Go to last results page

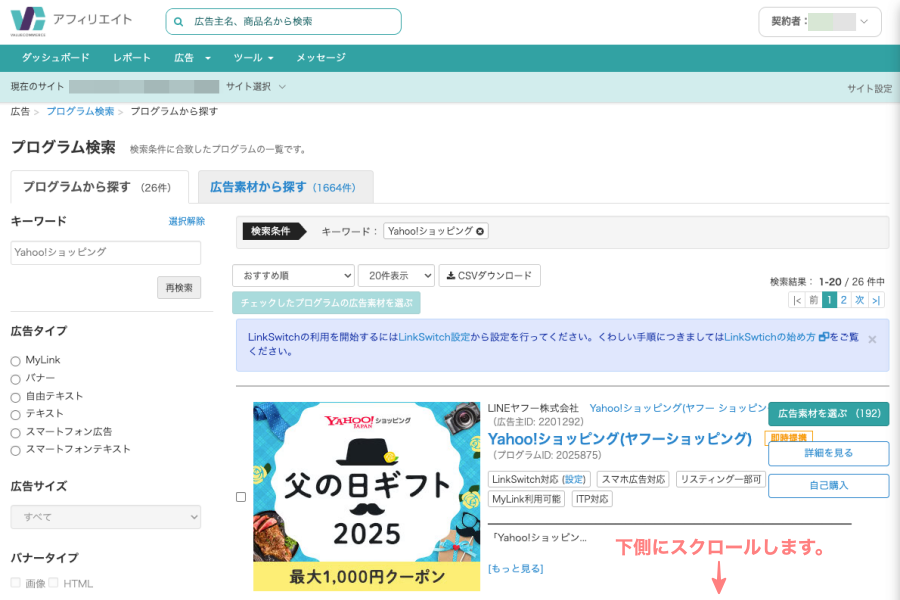tap(876, 300)
